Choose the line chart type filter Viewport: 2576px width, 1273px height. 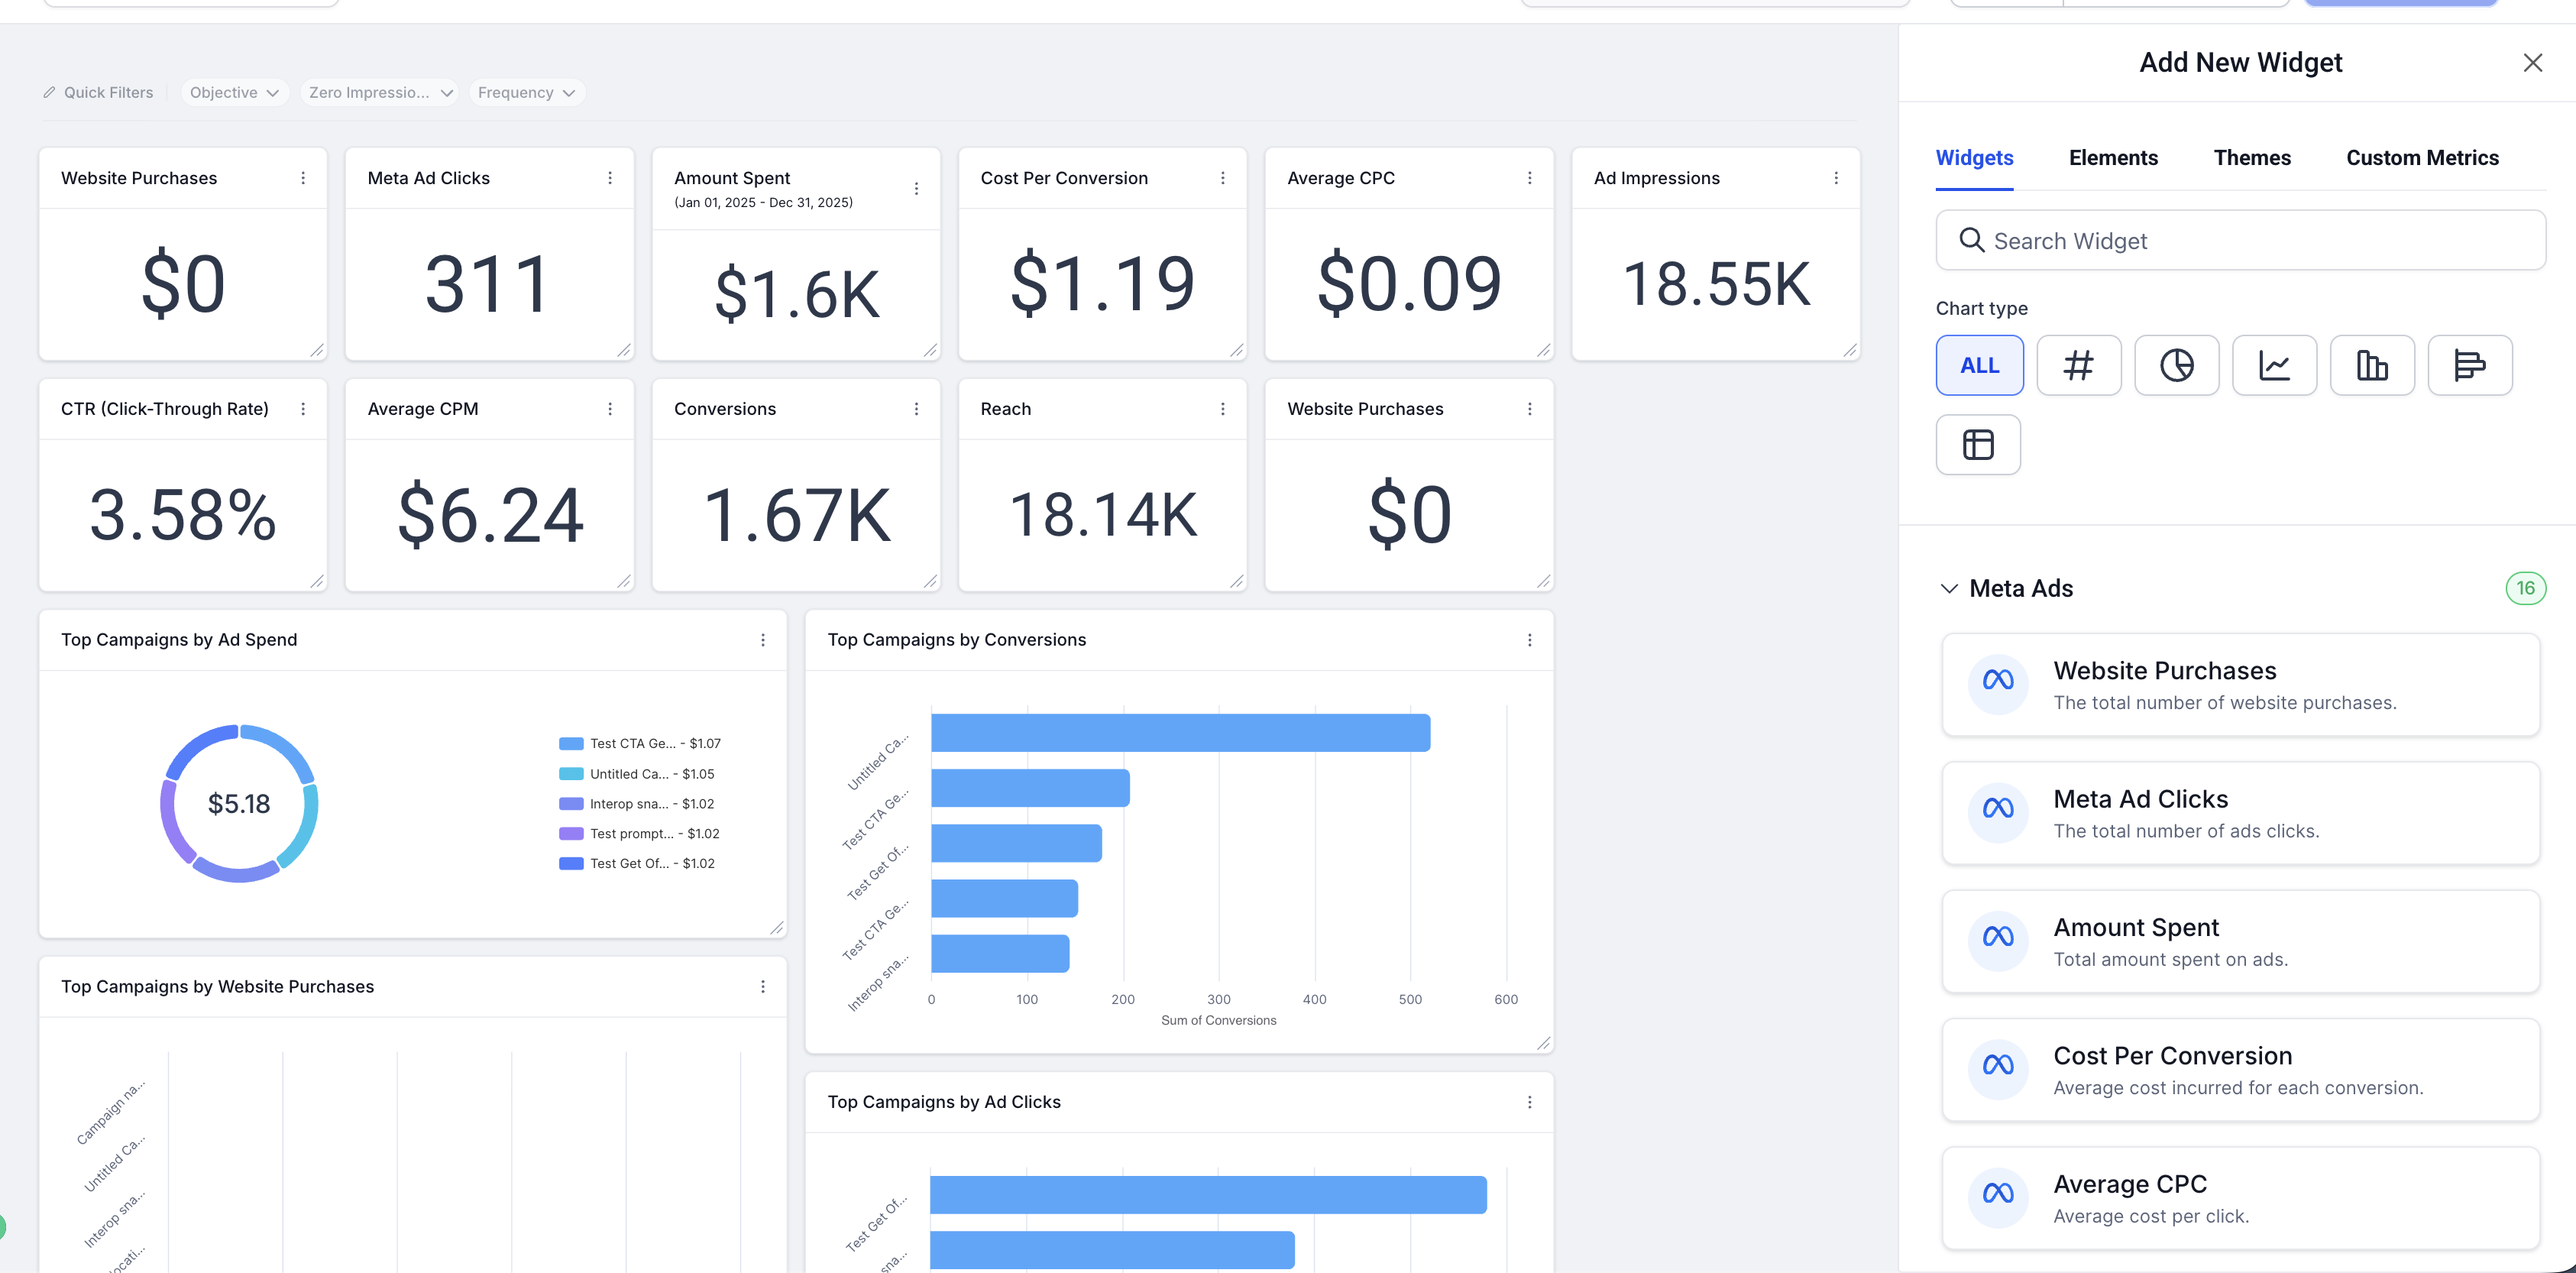[x=2274, y=365]
